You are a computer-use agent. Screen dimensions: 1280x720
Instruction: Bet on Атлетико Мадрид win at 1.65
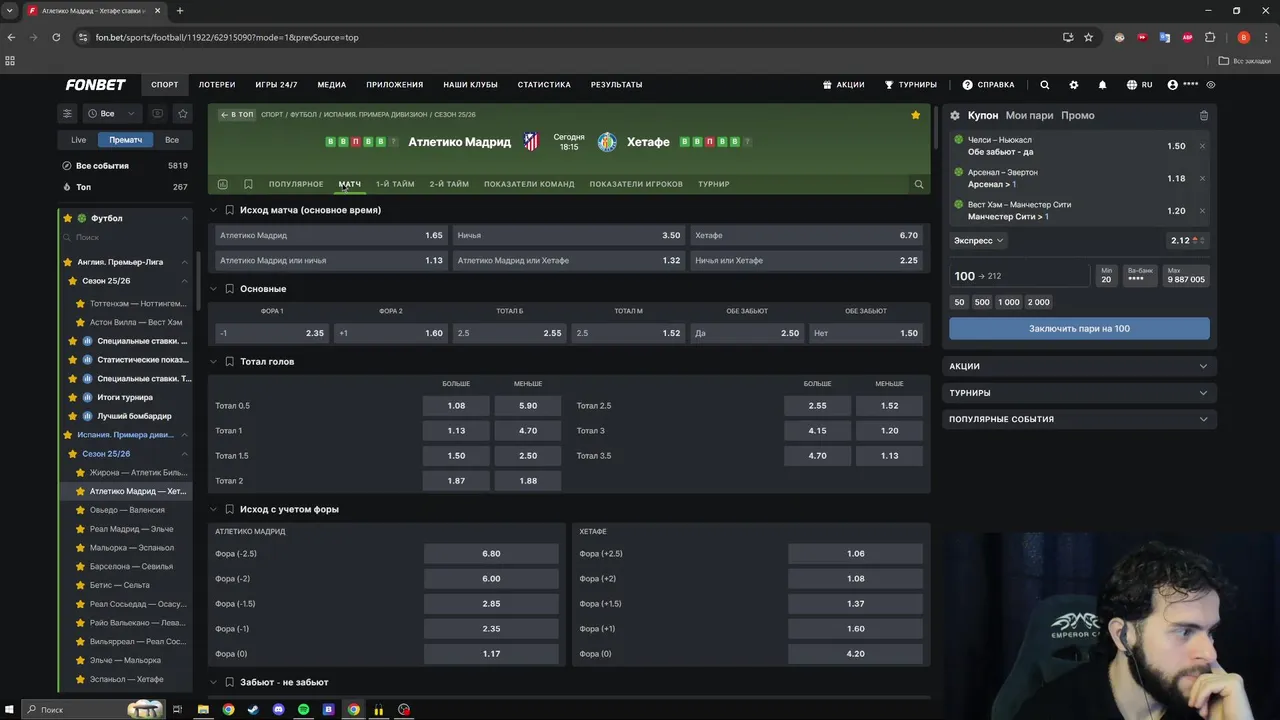click(x=331, y=235)
